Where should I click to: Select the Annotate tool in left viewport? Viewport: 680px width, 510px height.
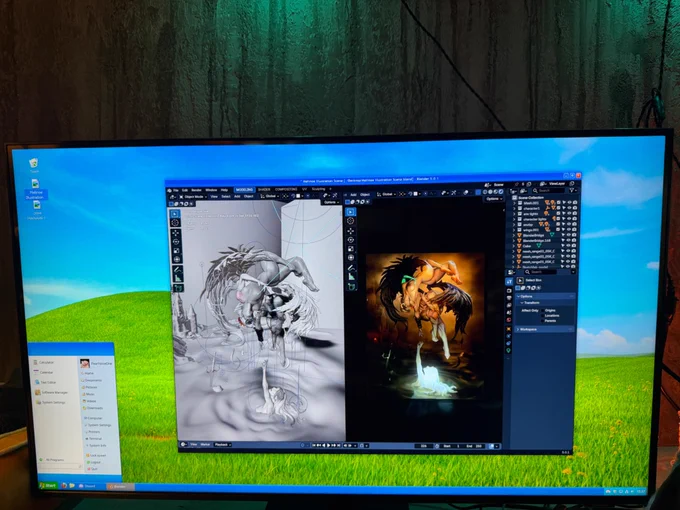177,270
